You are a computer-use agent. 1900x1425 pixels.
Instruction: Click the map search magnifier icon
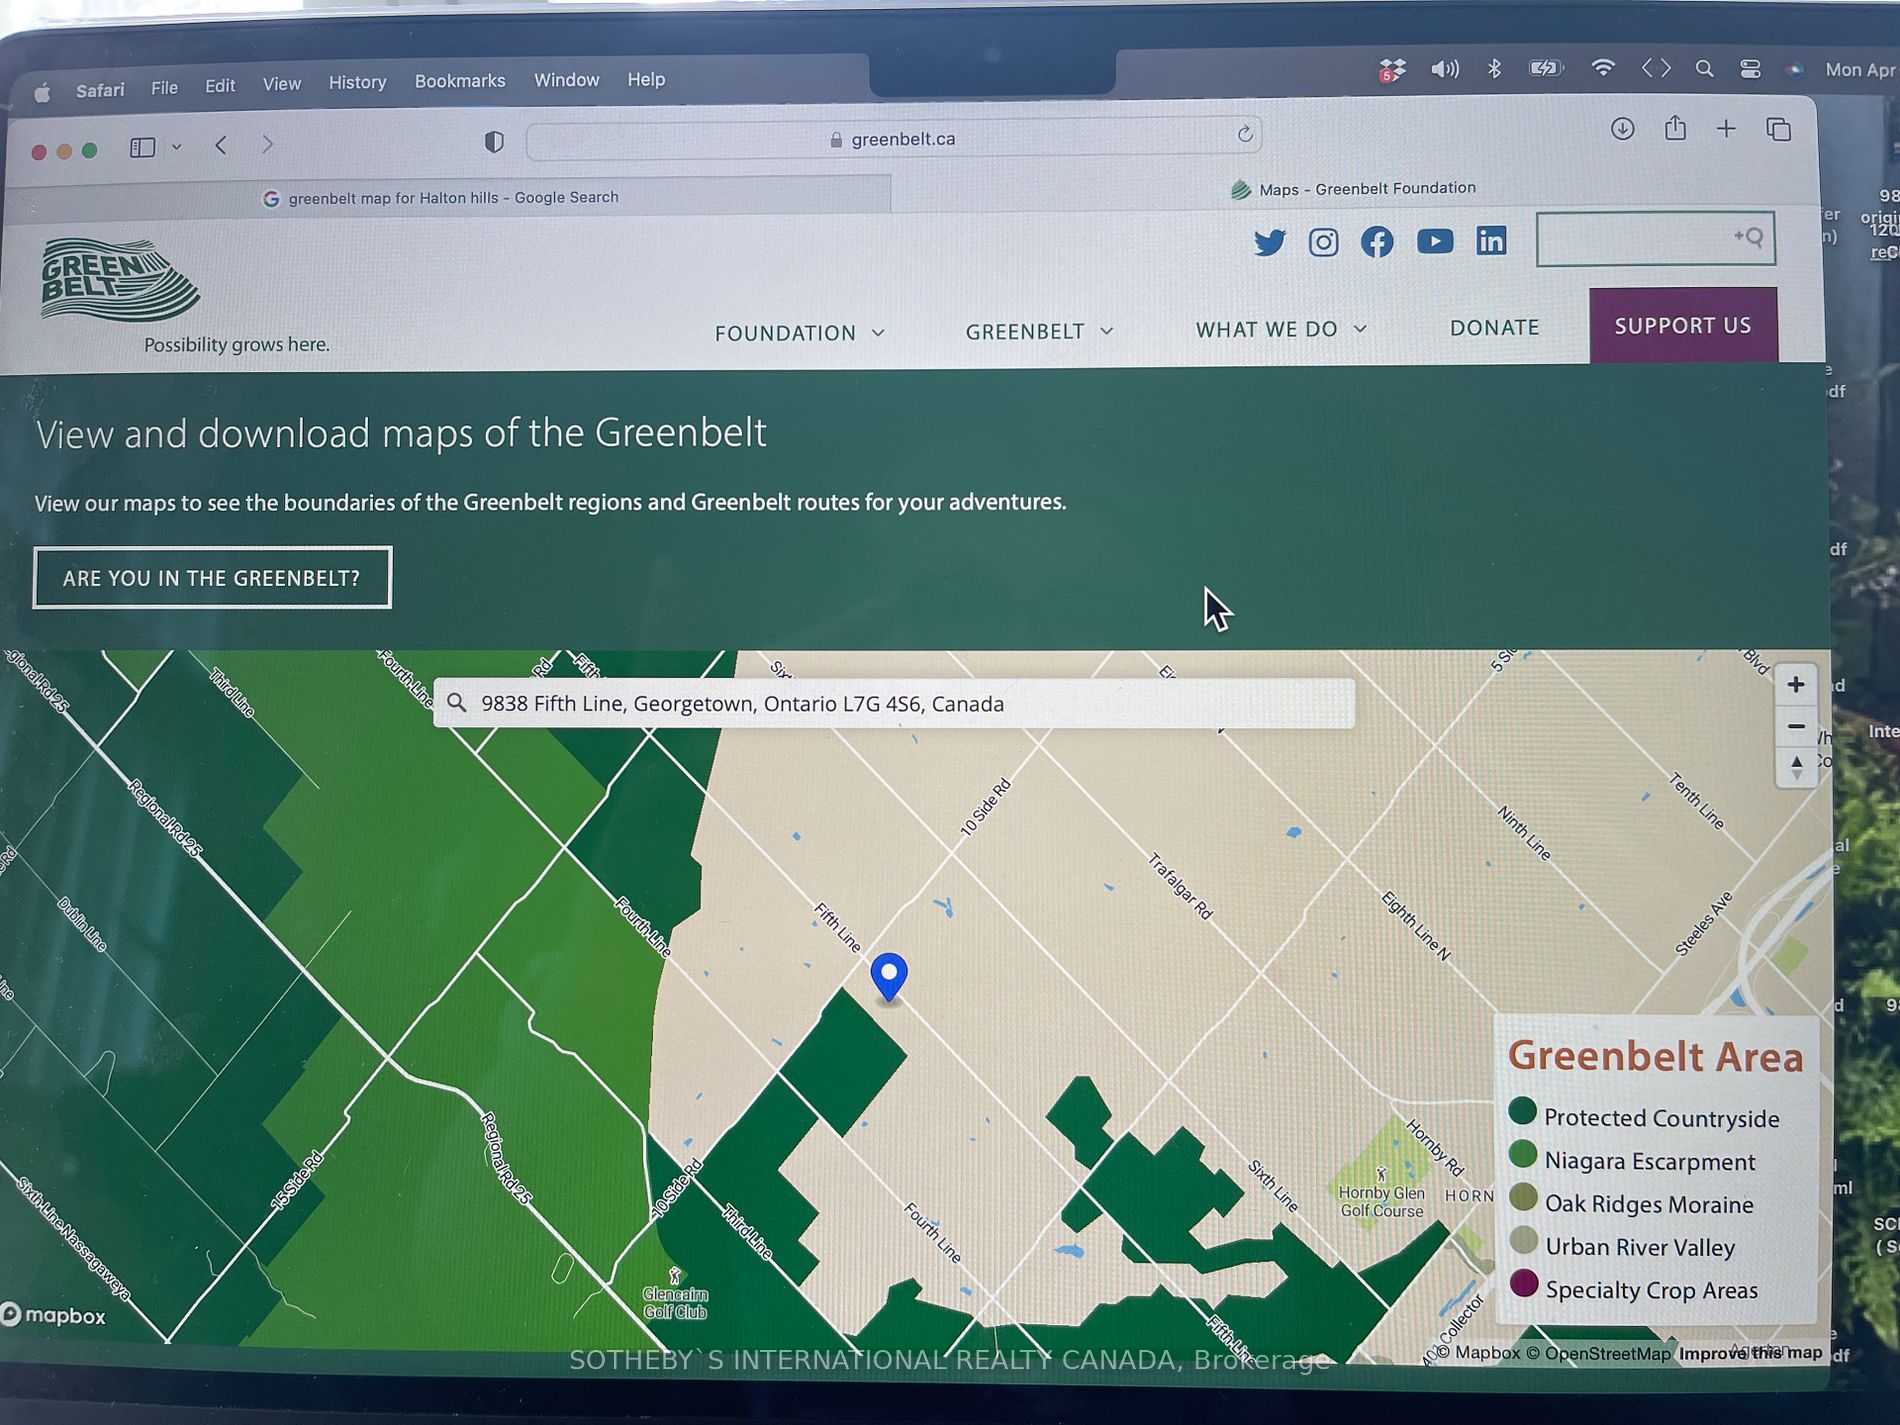coord(457,703)
